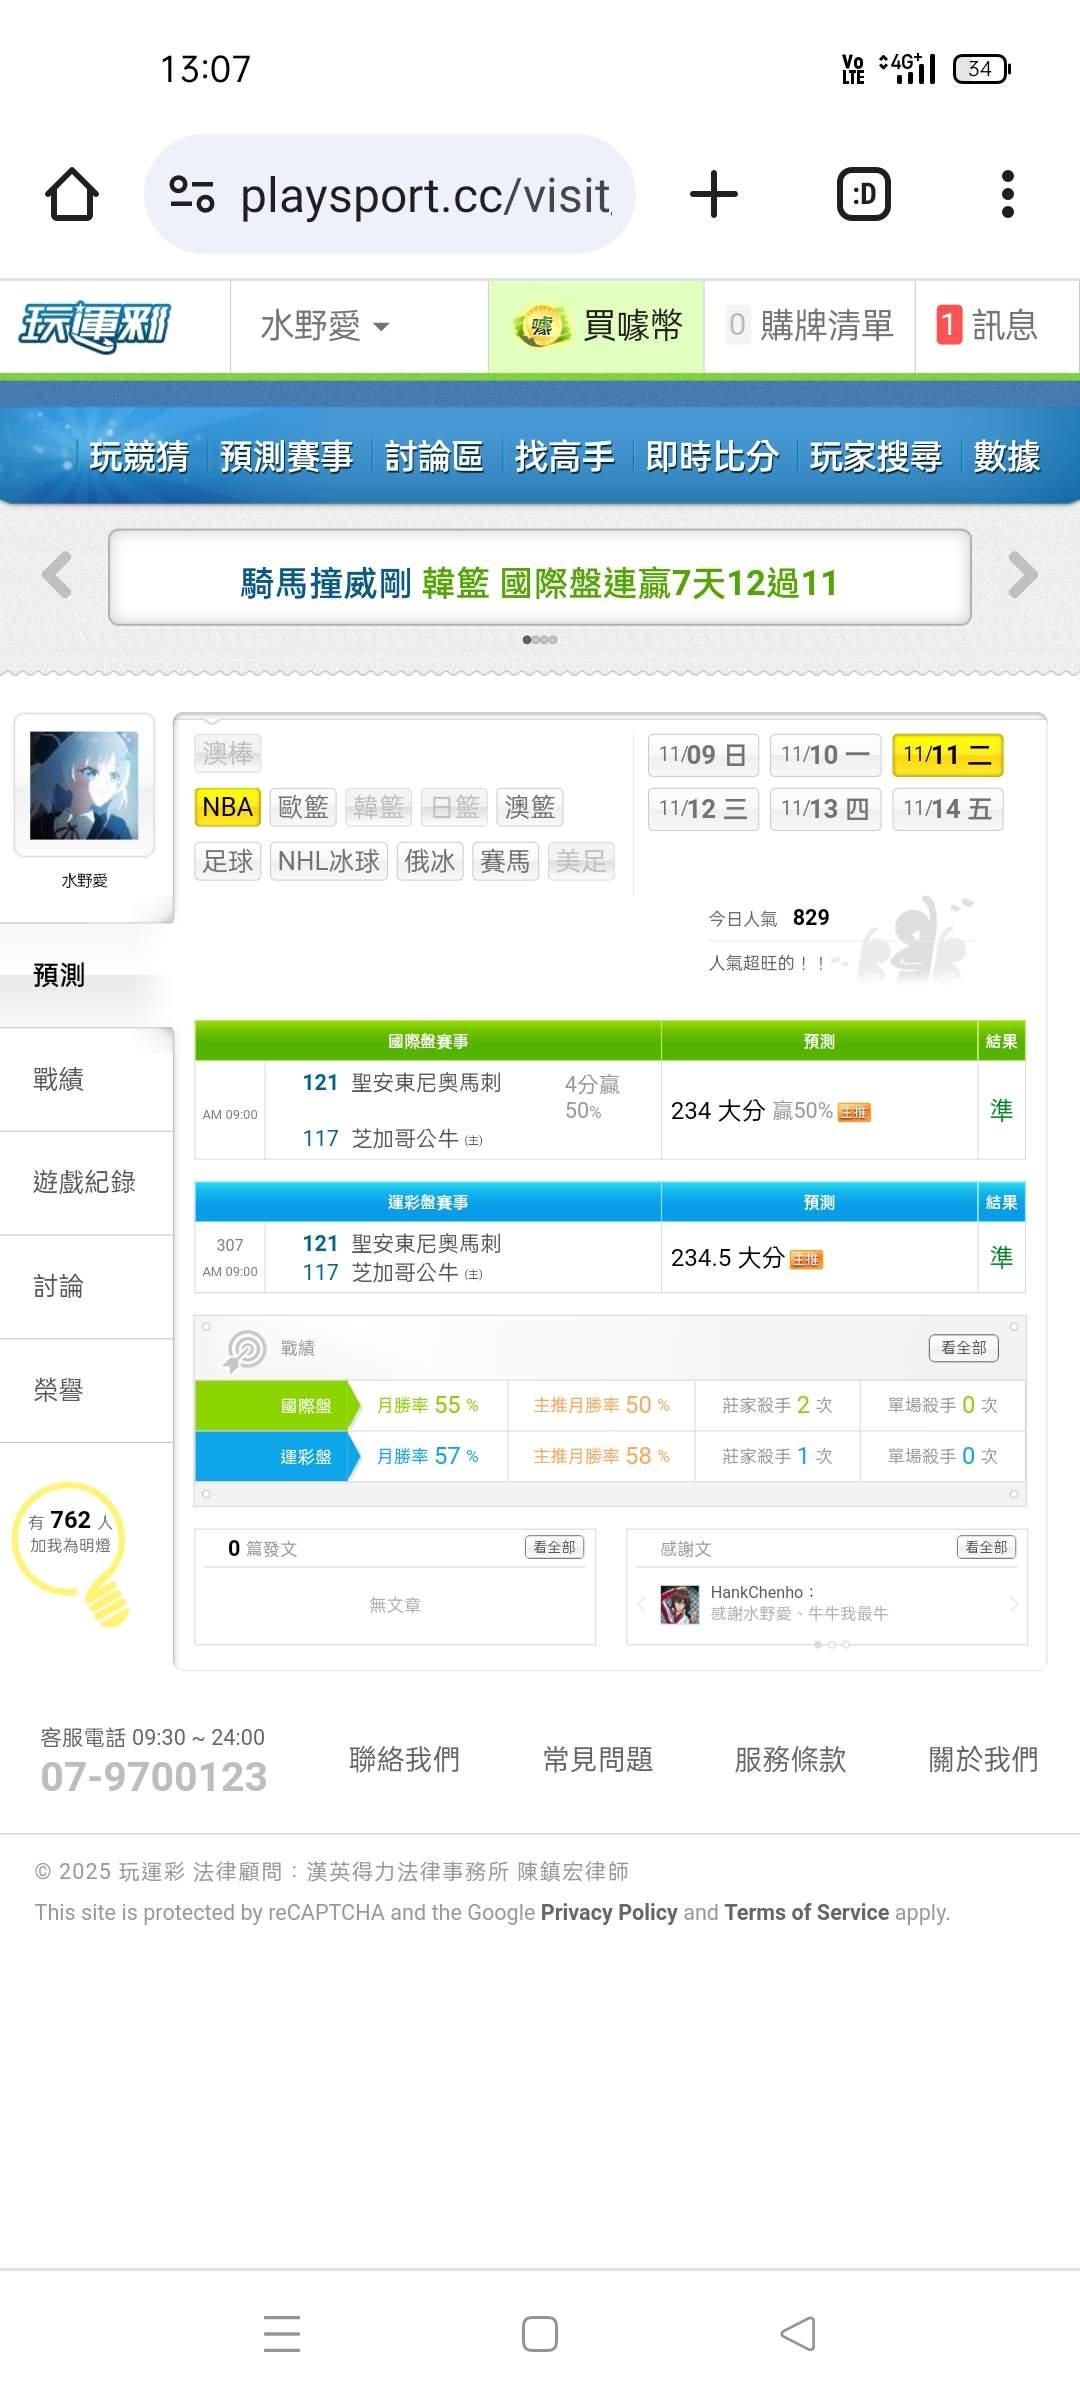
Task: Show the previous banner announcement
Action: [57, 576]
